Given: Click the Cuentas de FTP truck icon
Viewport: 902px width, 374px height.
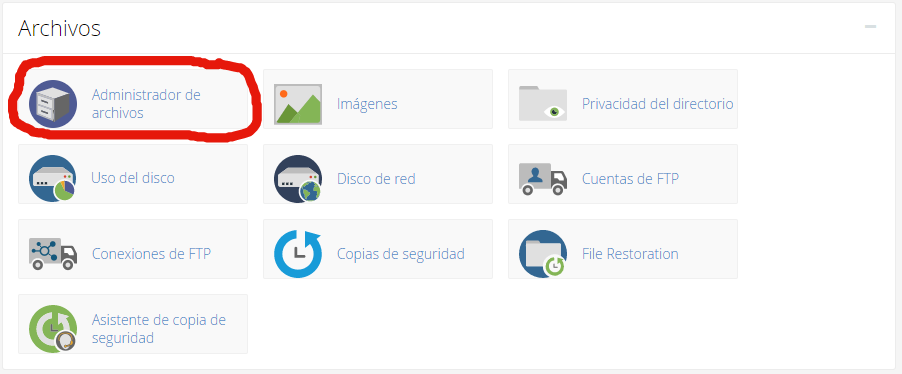Looking at the screenshot, I should [542, 179].
